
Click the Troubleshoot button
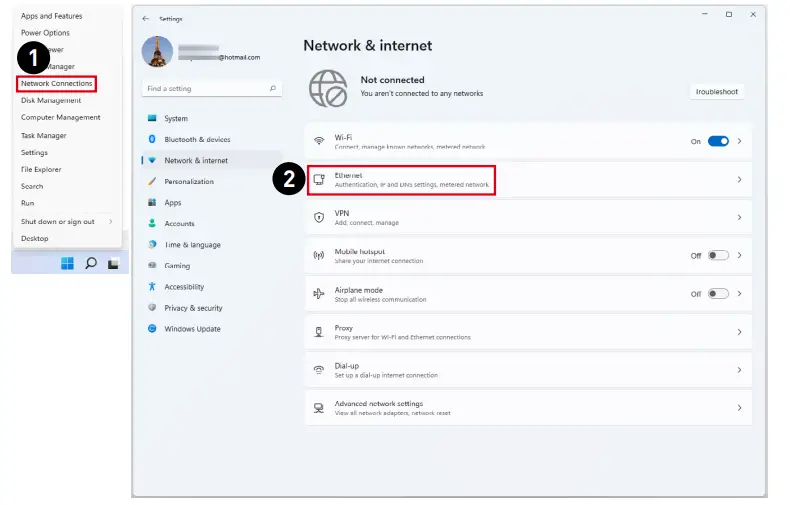click(716, 92)
